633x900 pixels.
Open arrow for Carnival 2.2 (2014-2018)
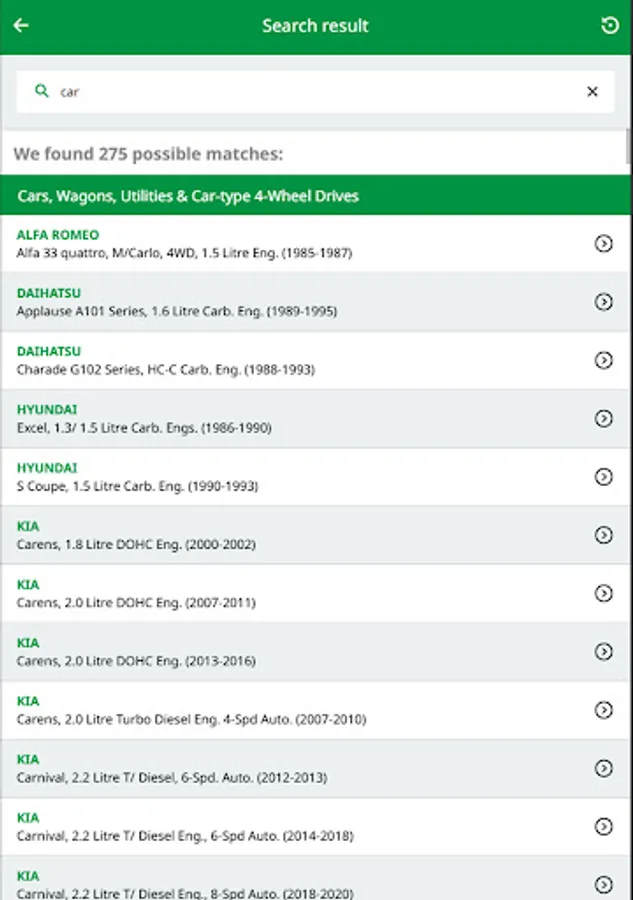(603, 827)
